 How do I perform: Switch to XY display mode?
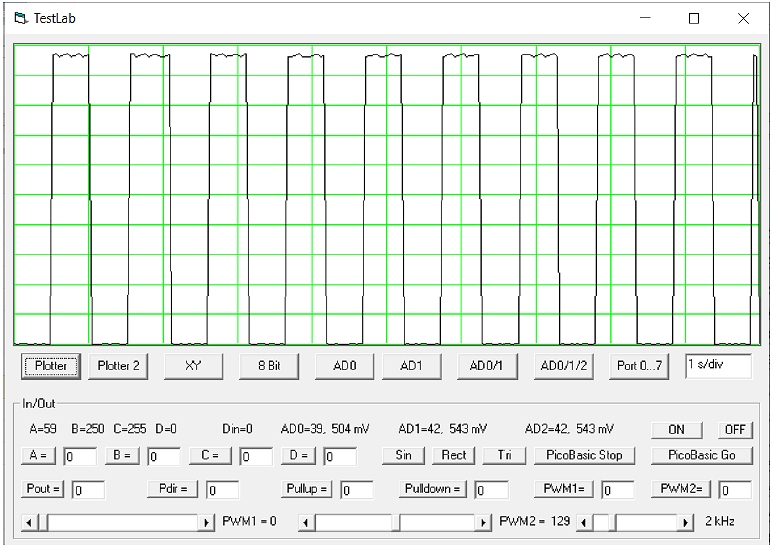[x=194, y=366]
